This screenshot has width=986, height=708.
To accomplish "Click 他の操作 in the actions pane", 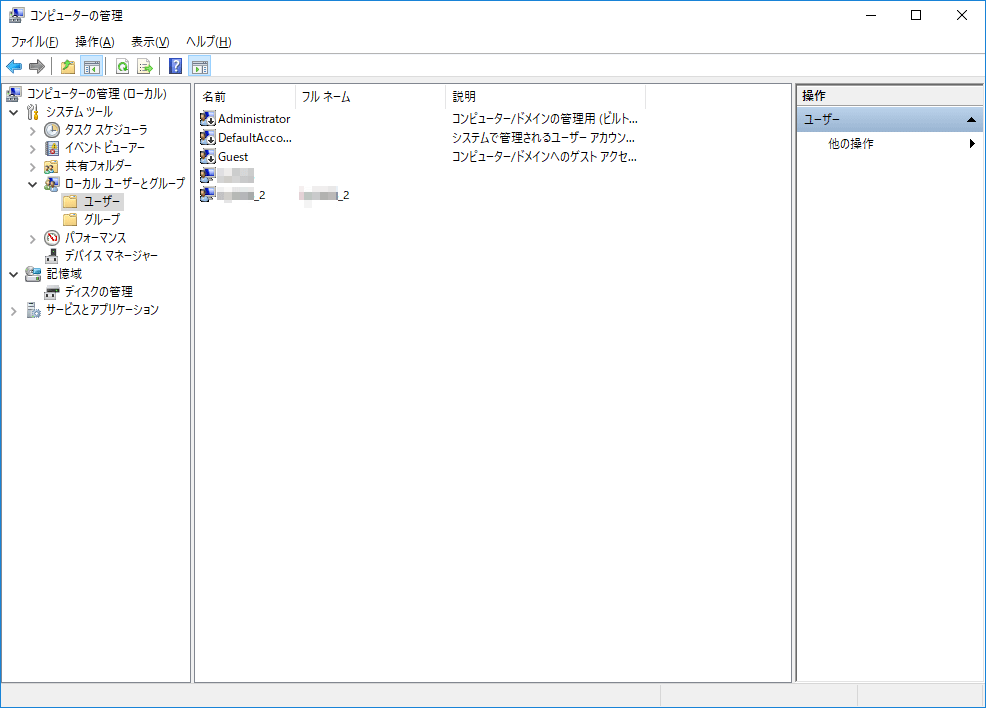I will tap(851, 143).
